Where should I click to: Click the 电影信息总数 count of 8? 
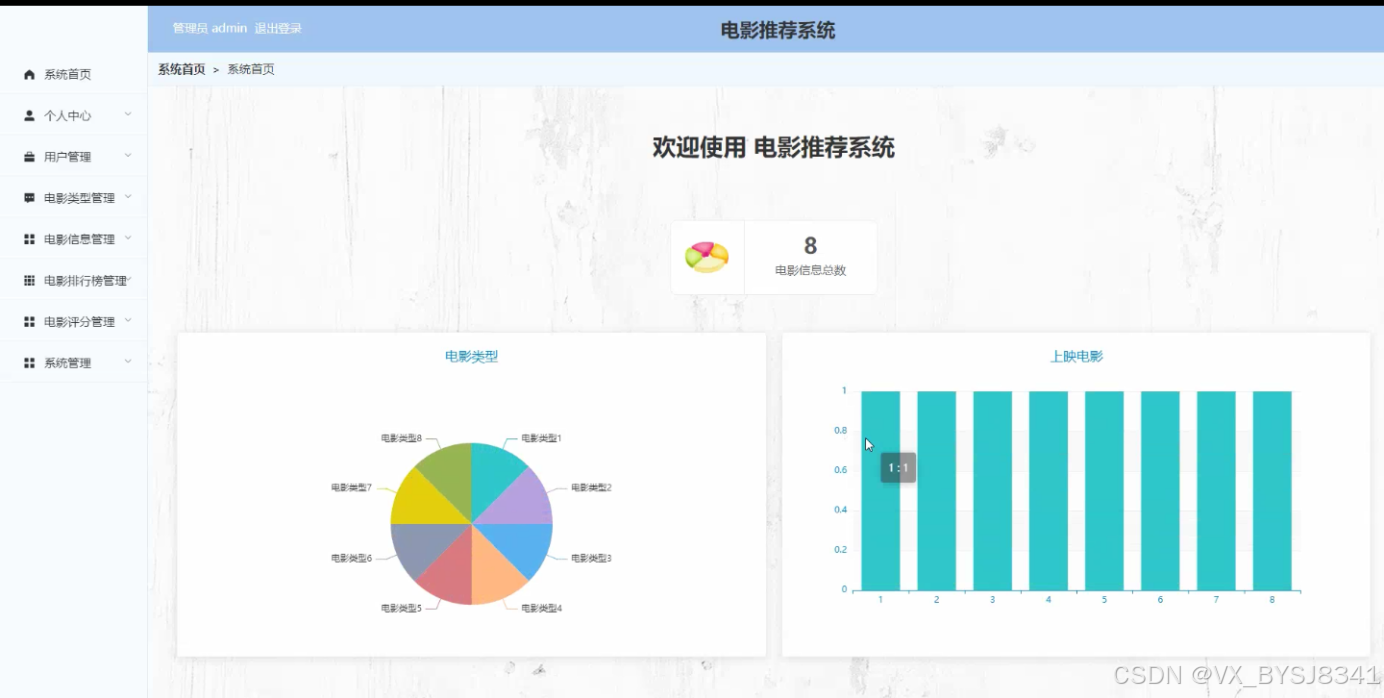pos(811,246)
